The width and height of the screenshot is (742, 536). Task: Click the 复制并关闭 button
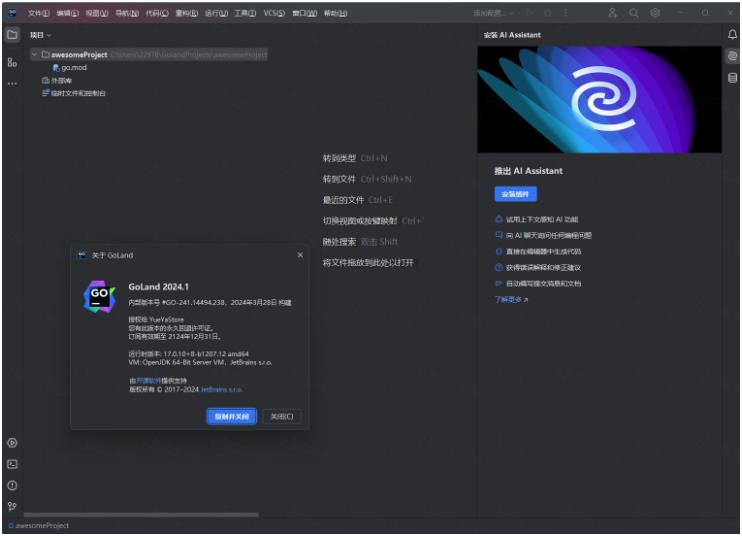(x=232, y=416)
